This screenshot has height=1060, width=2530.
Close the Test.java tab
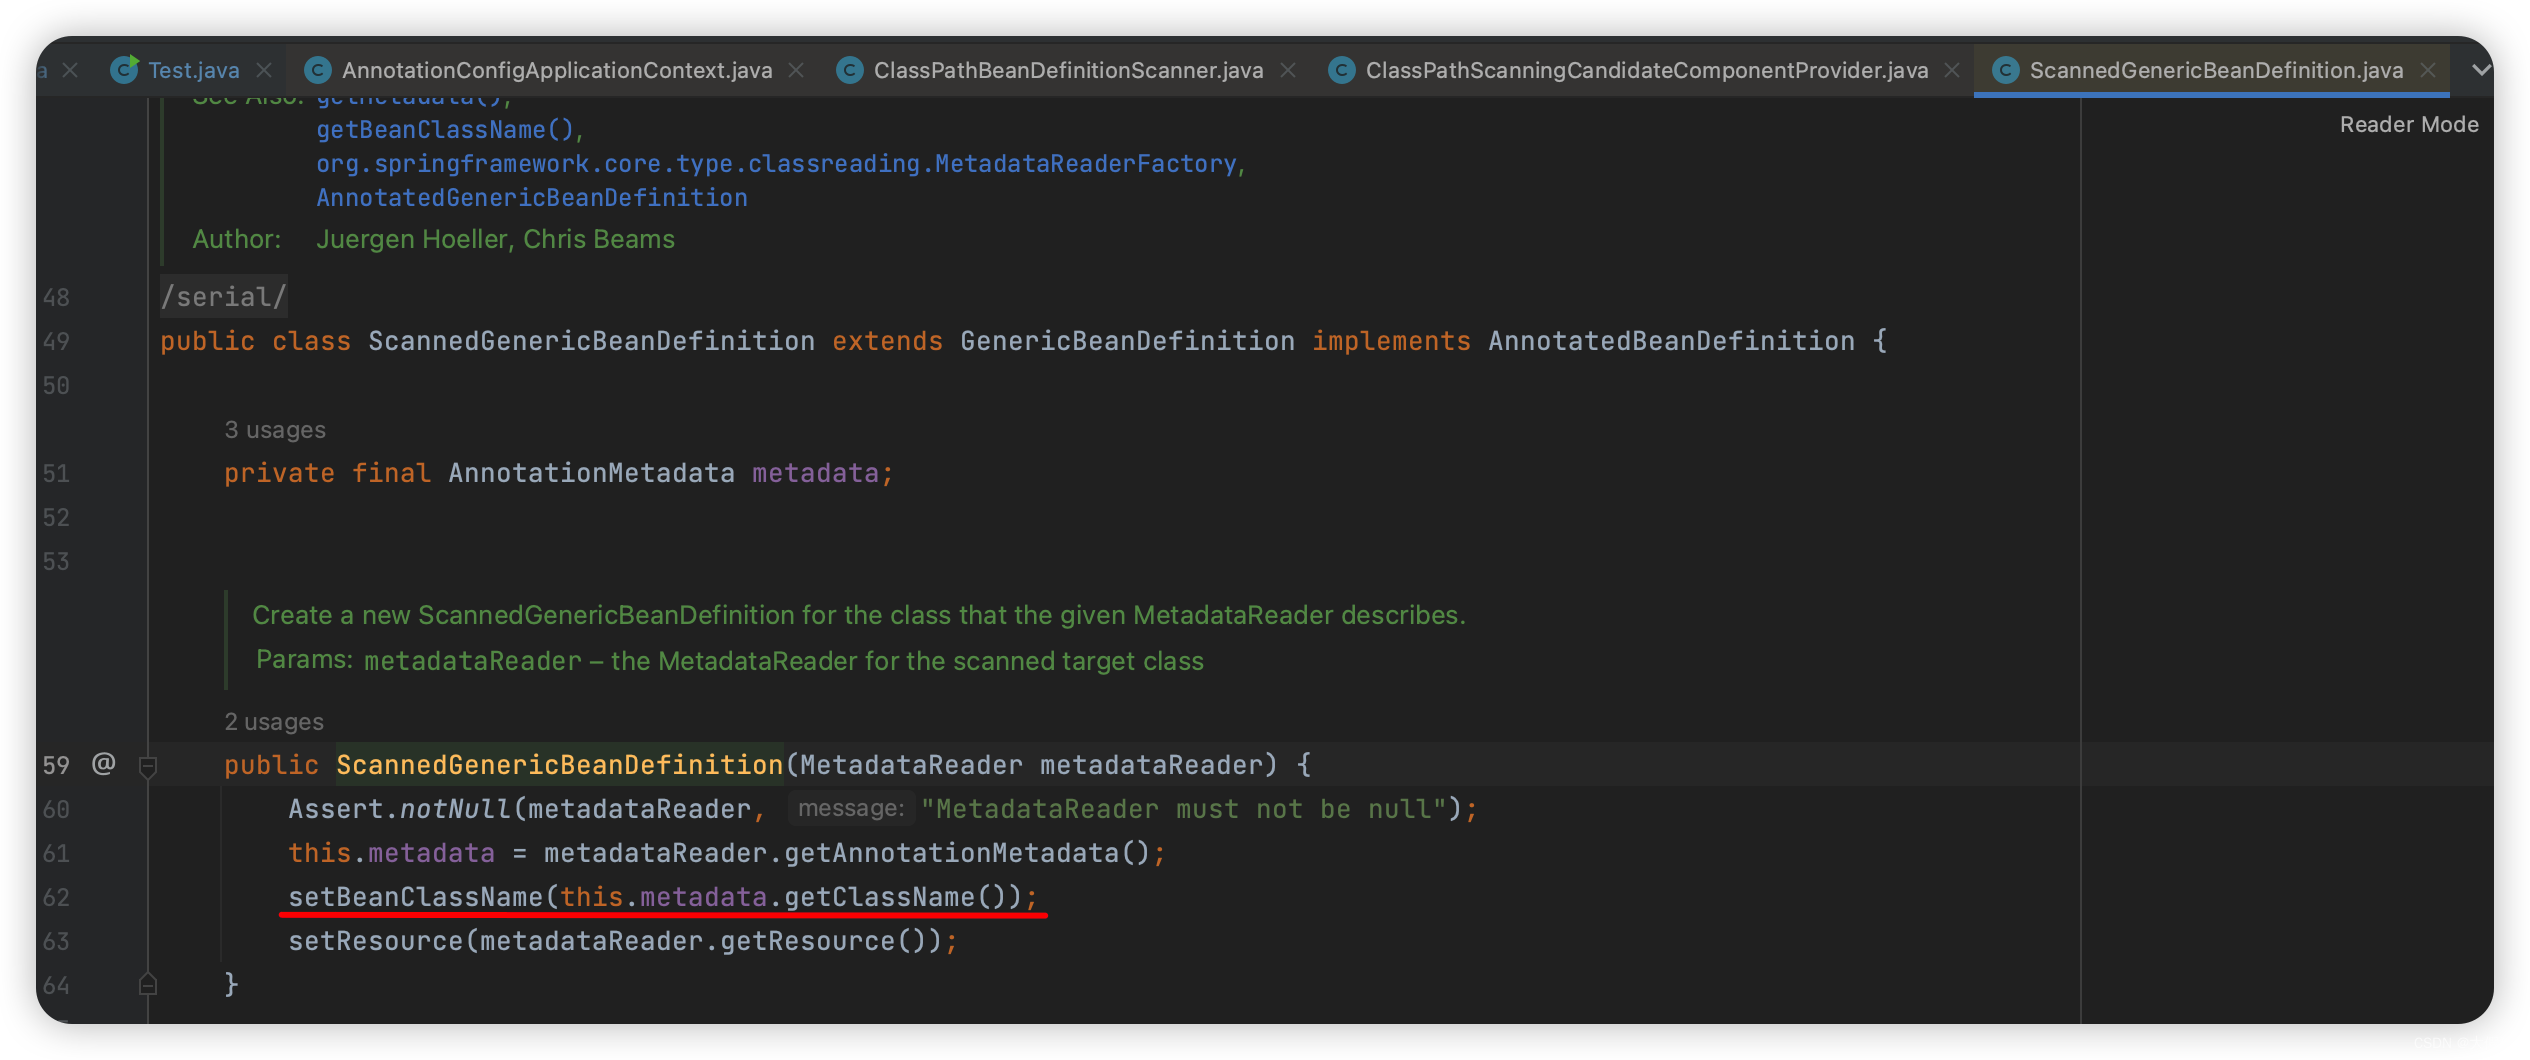click(x=264, y=70)
